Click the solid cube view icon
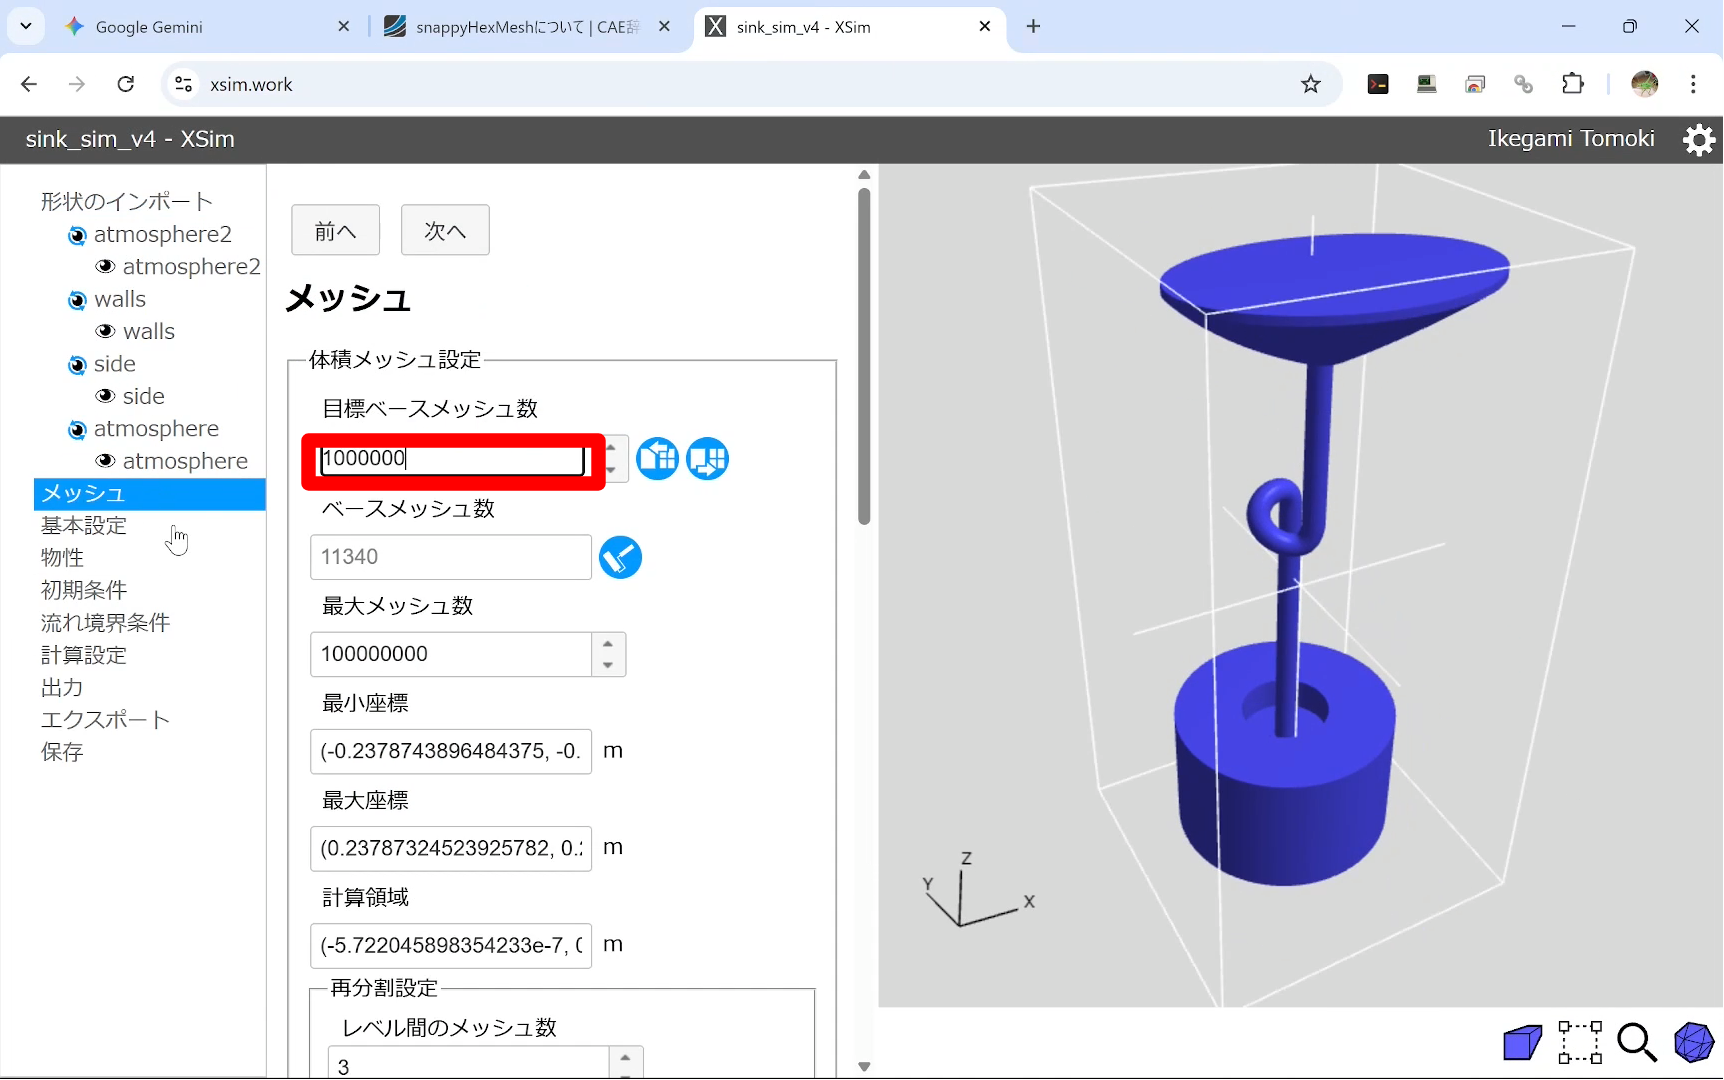This screenshot has height=1080, width=1724. [1522, 1043]
